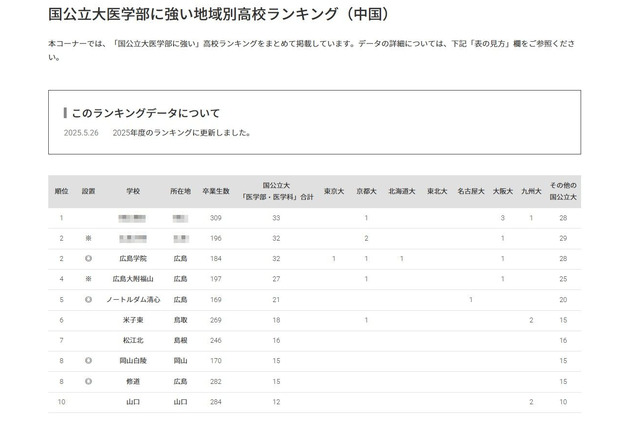Select 松江北 in the ranking table

133,340
